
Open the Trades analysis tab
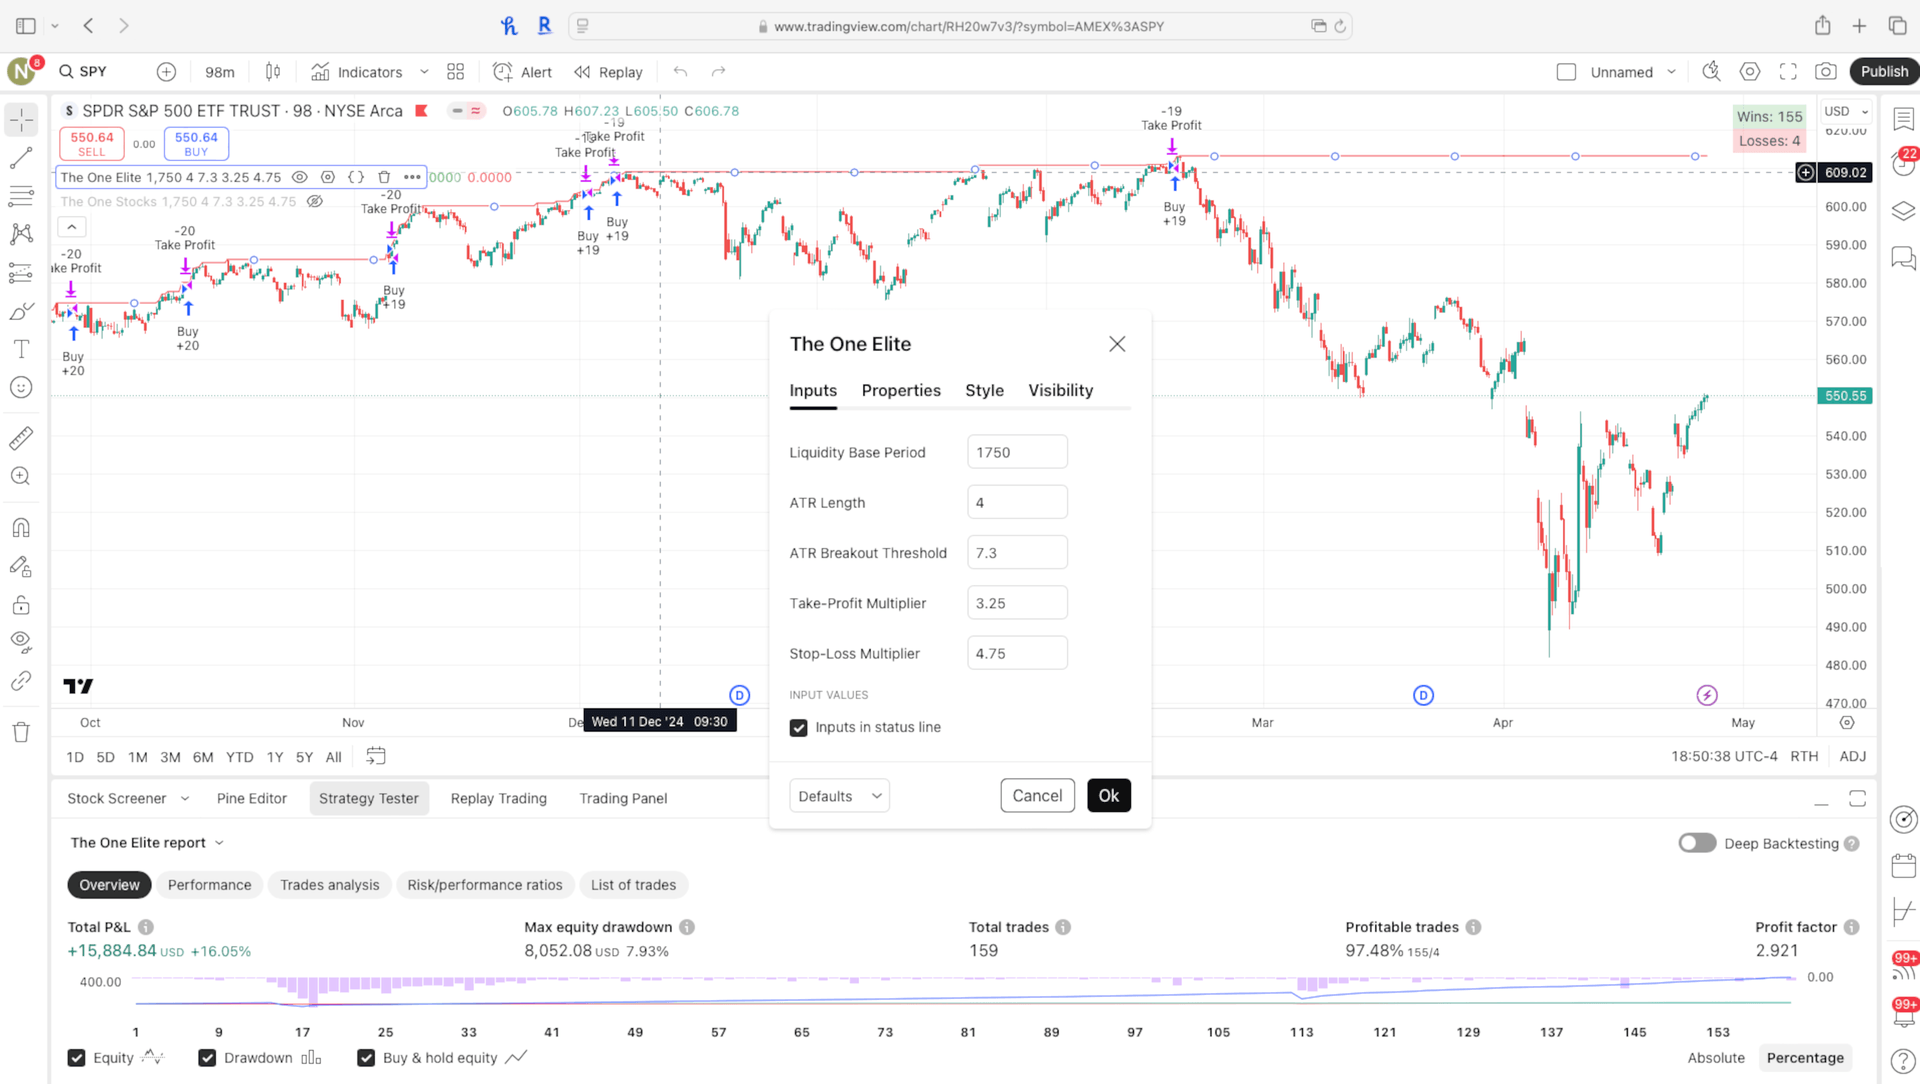329,885
